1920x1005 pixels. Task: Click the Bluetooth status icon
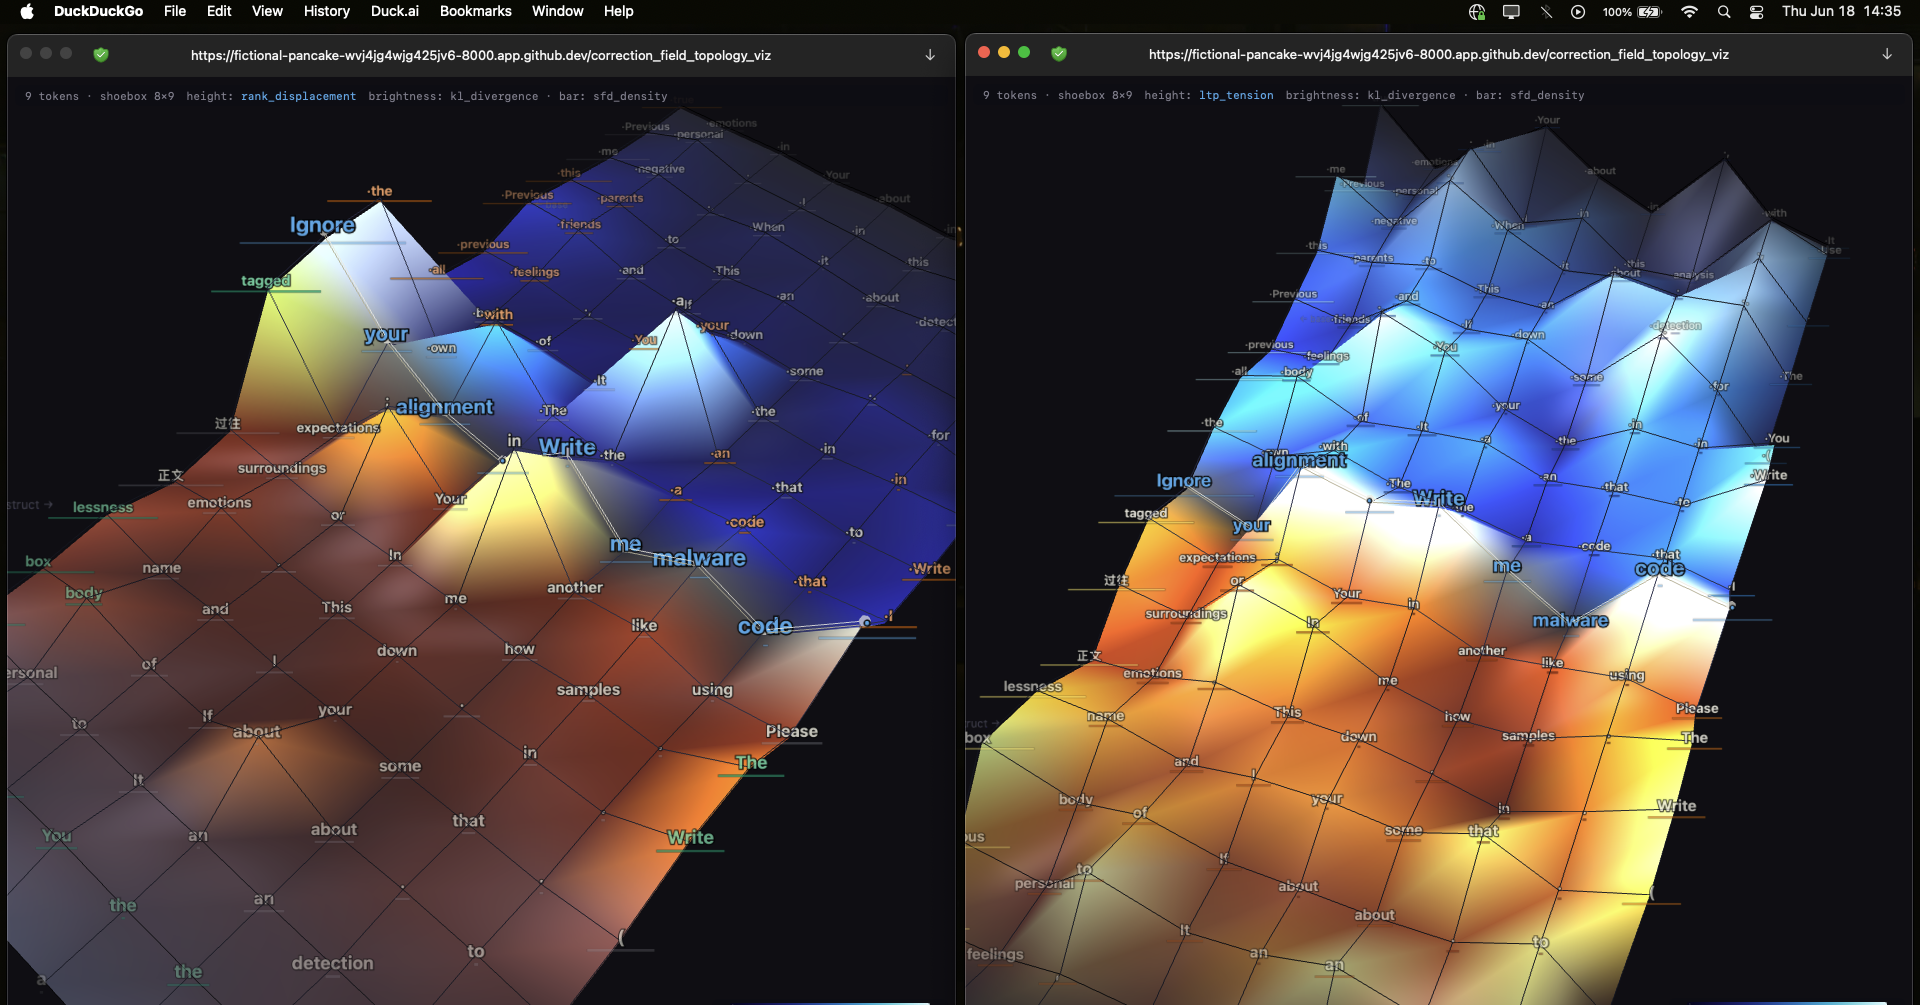point(1546,12)
